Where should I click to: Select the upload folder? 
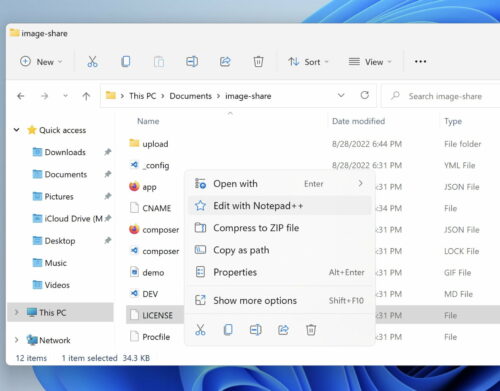pyautogui.click(x=155, y=144)
